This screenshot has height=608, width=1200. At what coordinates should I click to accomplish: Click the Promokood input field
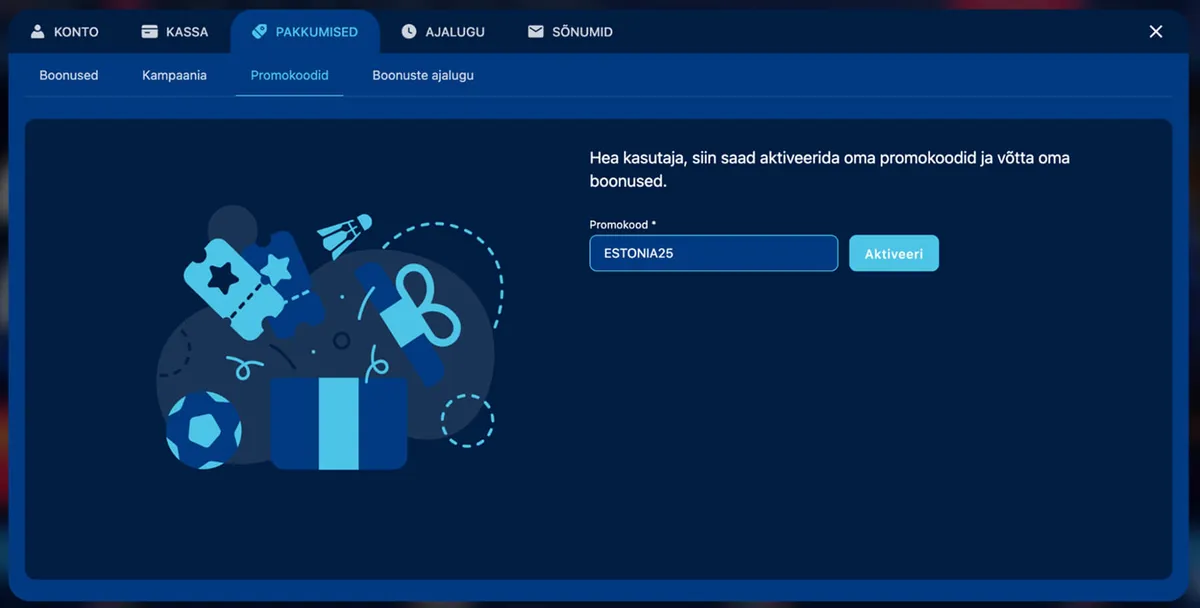click(x=714, y=253)
